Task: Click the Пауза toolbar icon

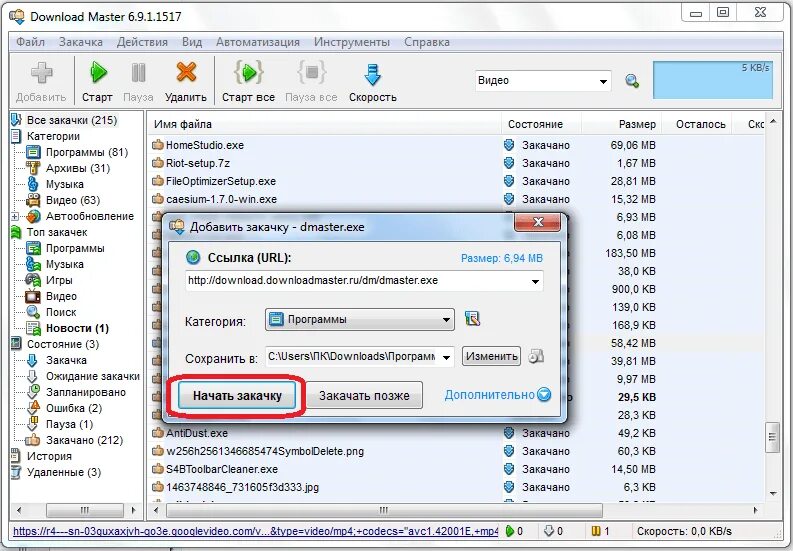Action: (x=138, y=72)
